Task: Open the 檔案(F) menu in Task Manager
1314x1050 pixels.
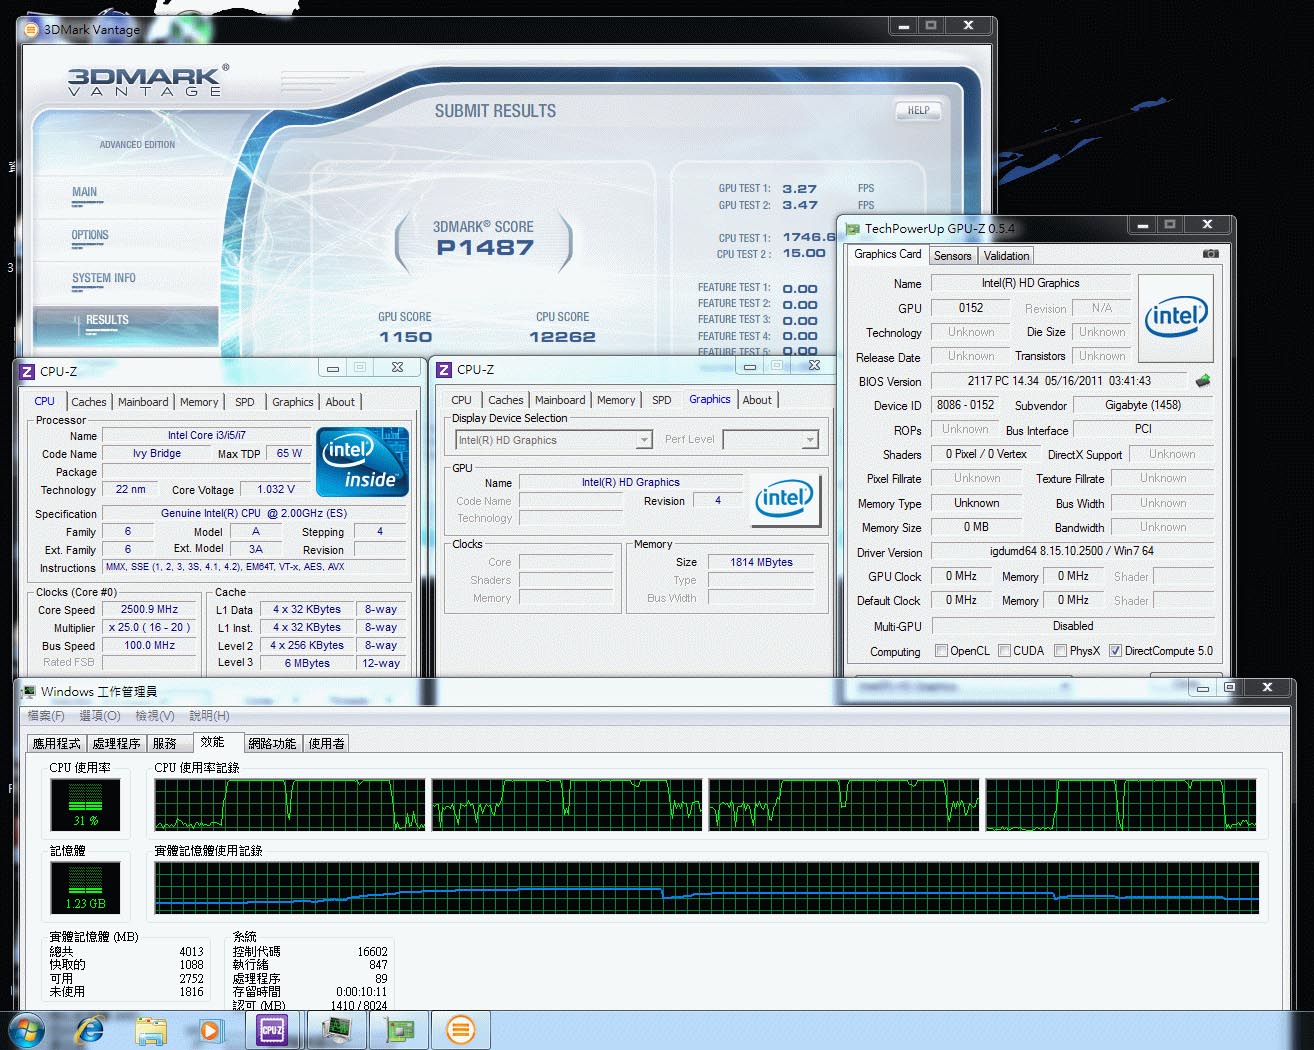Action: [x=46, y=716]
